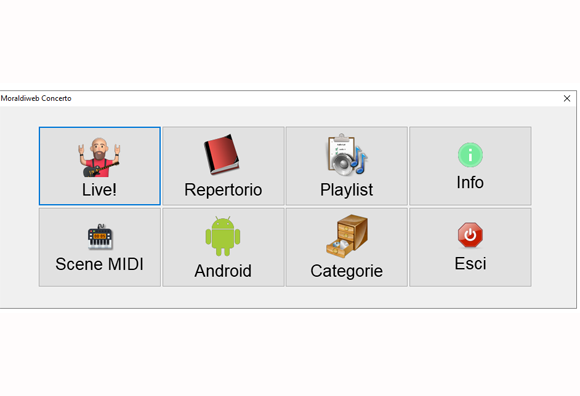The width and height of the screenshot is (580, 396).
Task: Close the Moraldiweb Concerto window
Action: tap(567, 98)
